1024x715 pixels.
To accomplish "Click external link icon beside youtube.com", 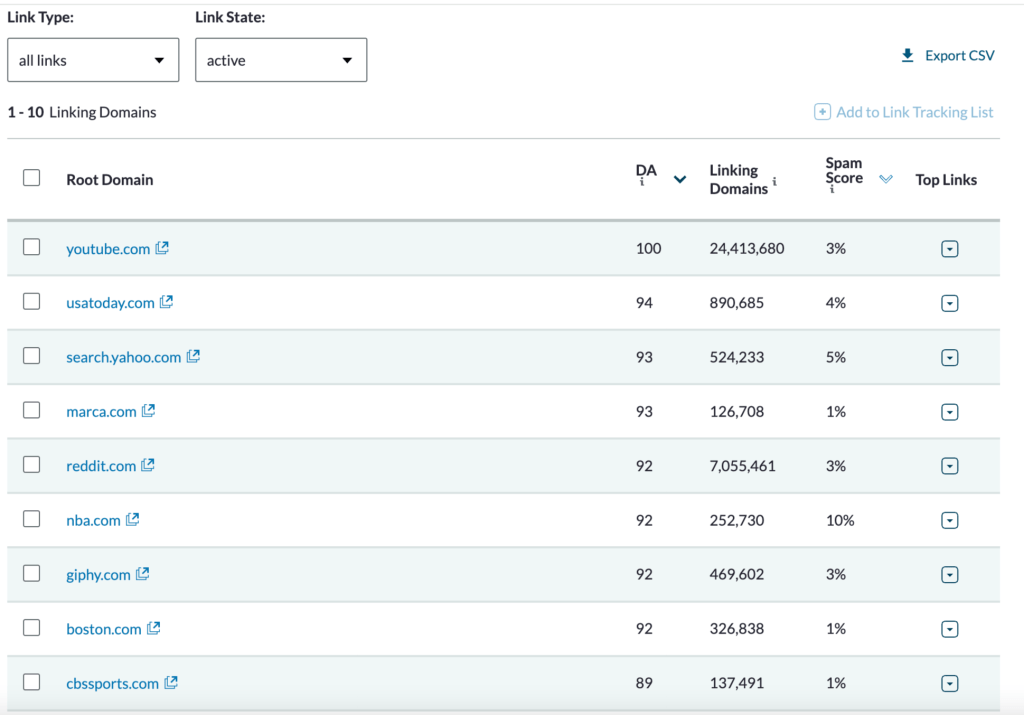I will pyautogui.click(x=162, y=248).
